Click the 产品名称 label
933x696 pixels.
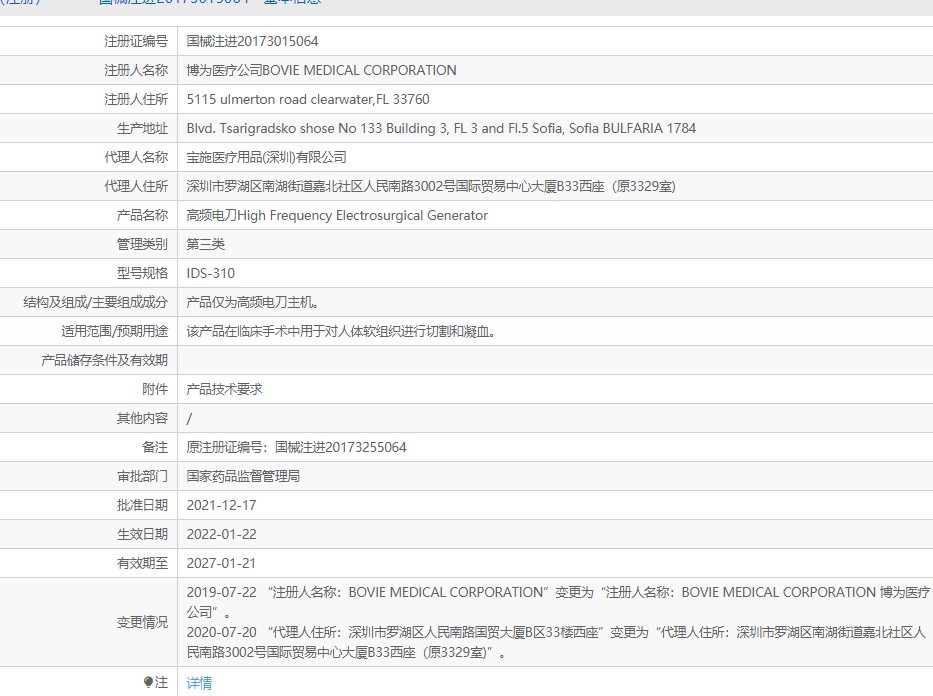pos(143,215)
